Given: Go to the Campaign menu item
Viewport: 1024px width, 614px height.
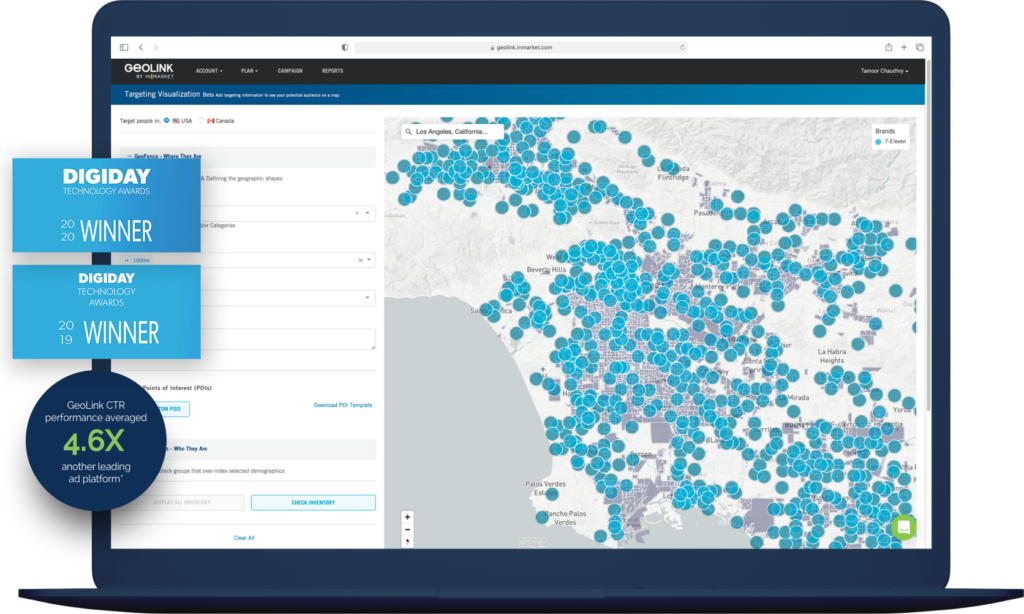Looking at the screenshot, I should [x=290, y=71].
